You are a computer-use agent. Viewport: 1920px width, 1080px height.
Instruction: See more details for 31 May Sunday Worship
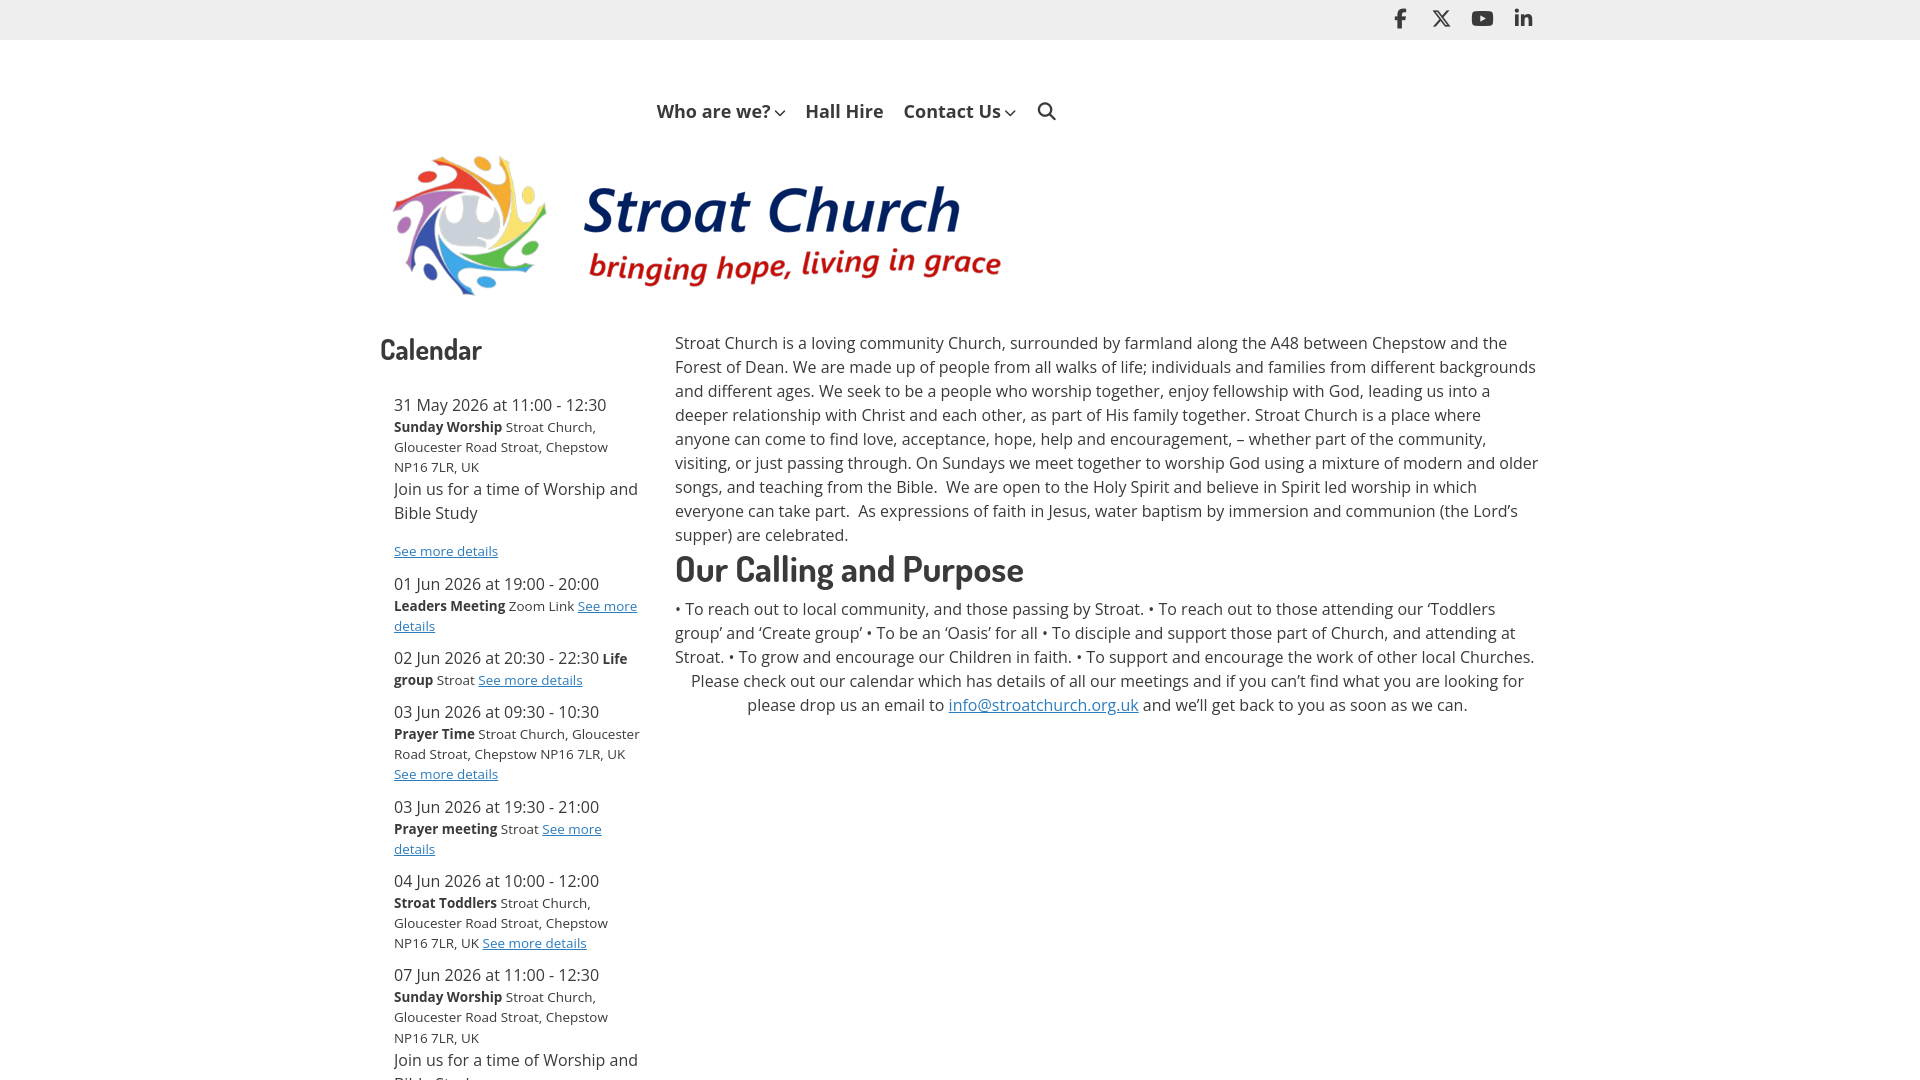(x=446, y=551)
